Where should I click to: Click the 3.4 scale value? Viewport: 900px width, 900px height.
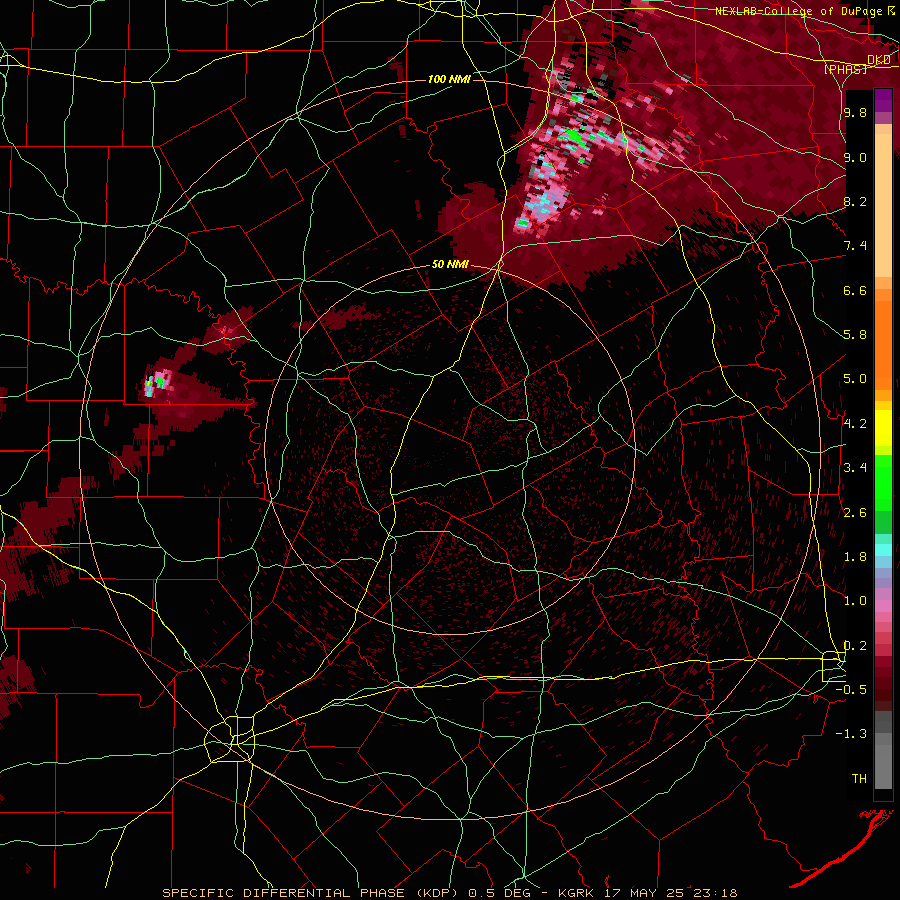(x=855, y=468)
